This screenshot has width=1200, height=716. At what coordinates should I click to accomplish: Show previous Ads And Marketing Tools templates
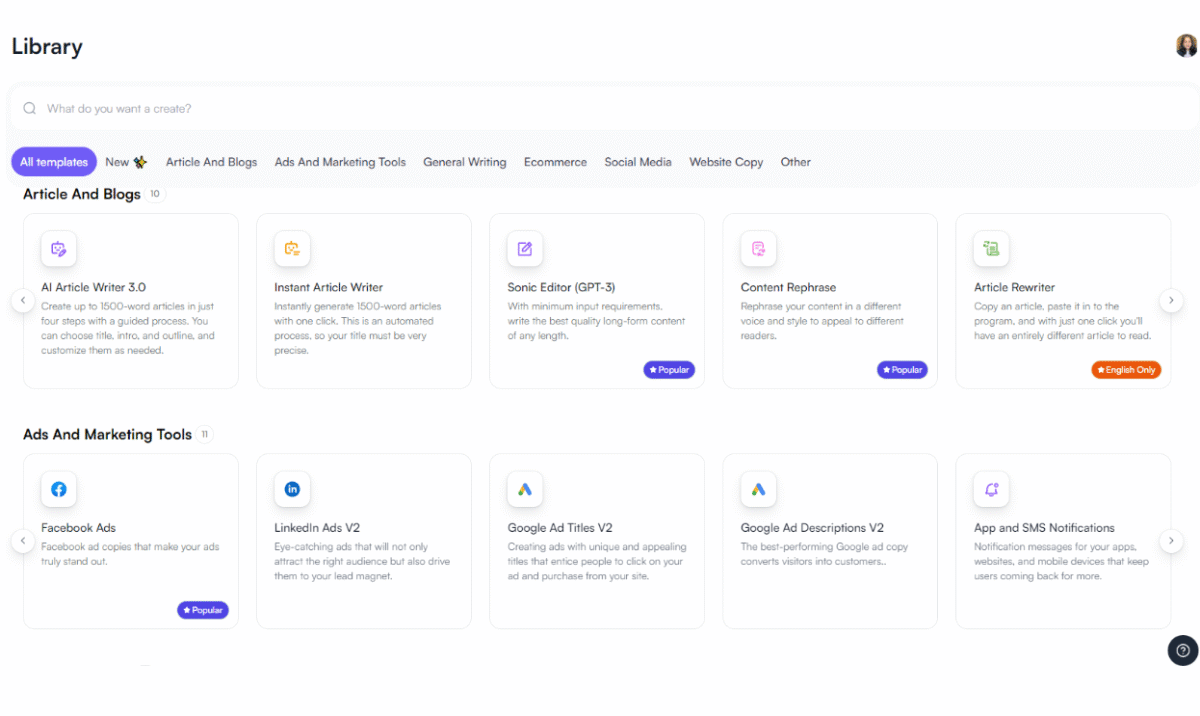[x=23, y=541]
